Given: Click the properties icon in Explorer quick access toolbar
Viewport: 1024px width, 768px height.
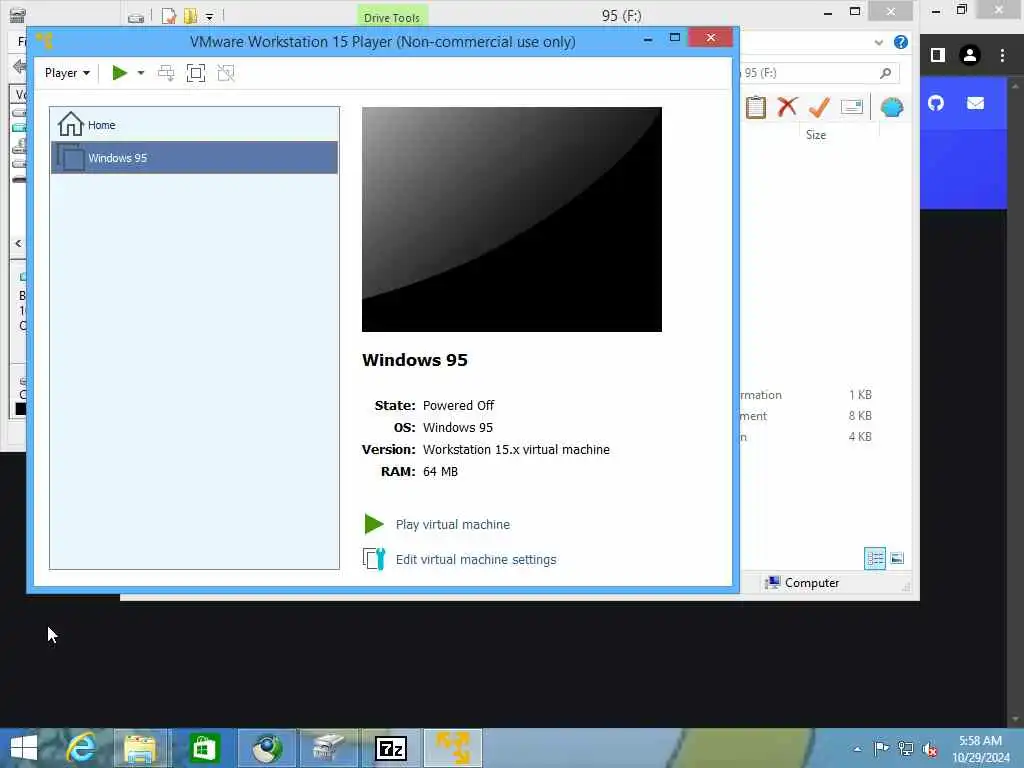Looking at the screenshot, I should [x=168, y=16].
